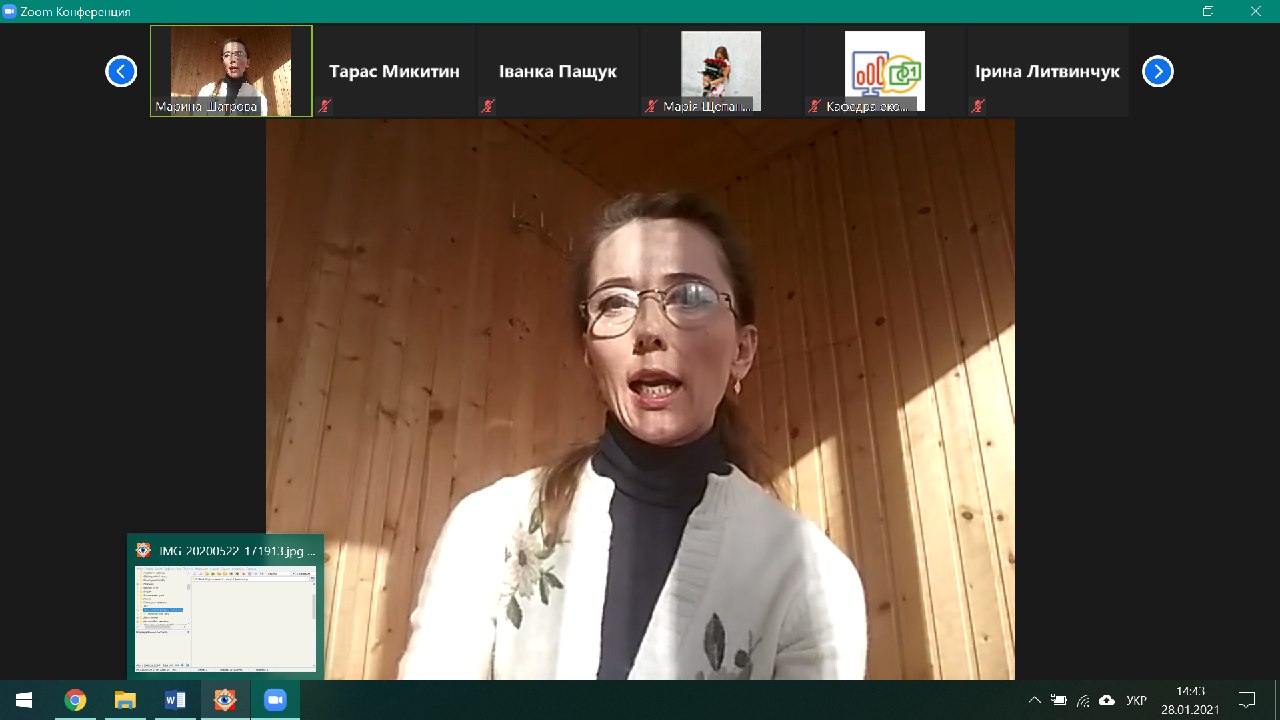Open clock and date 28.01.2021
The height and width of the screenshot is (720, 1280).
pos(1190,700)
